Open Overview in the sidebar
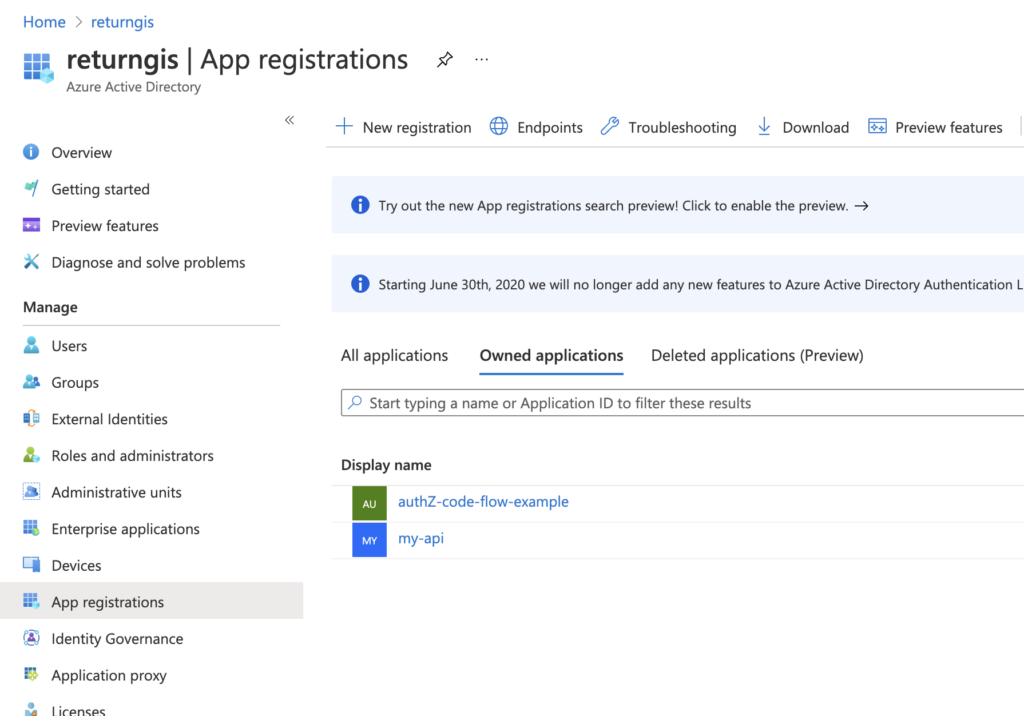 [x=82, y=152]
